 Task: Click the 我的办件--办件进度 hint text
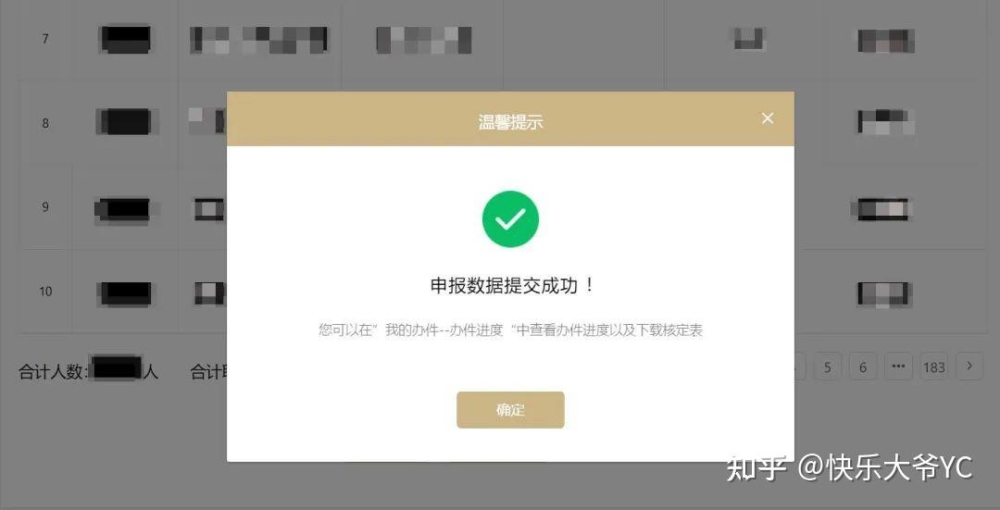pyautogui.click(x=445, y=330)
